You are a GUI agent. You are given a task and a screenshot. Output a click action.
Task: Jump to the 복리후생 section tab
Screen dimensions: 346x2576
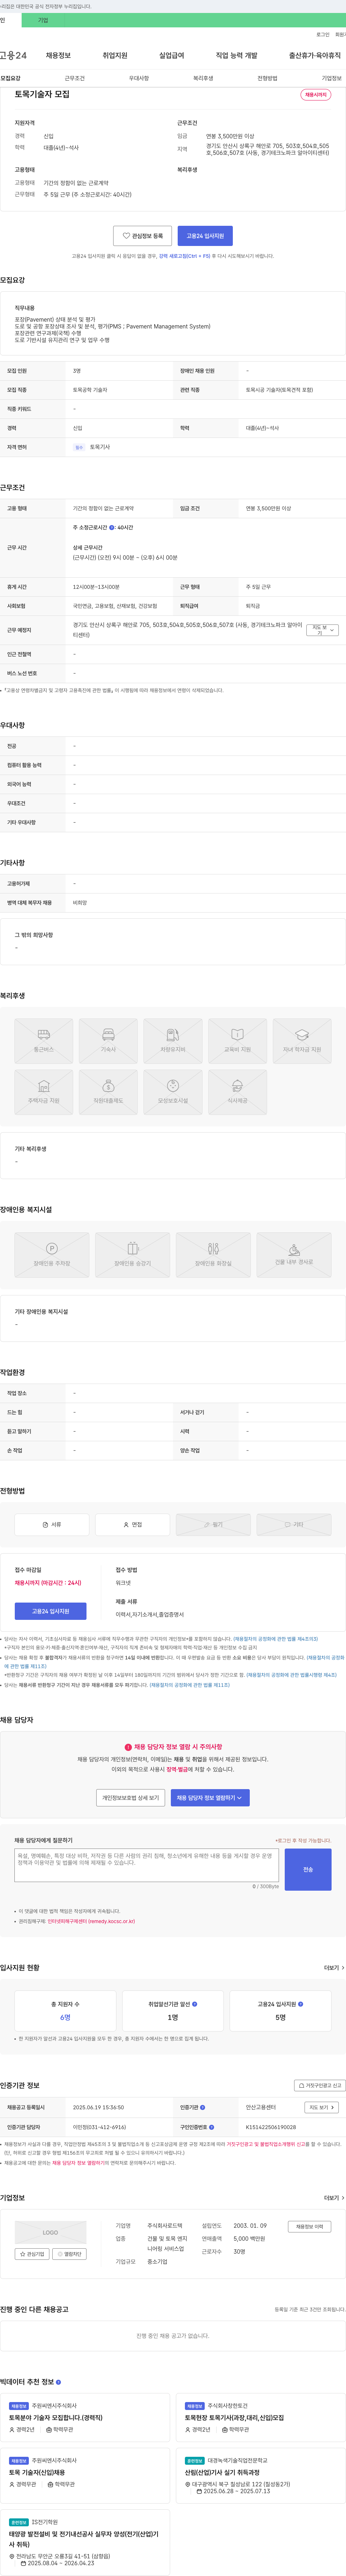tap(203, 78)
